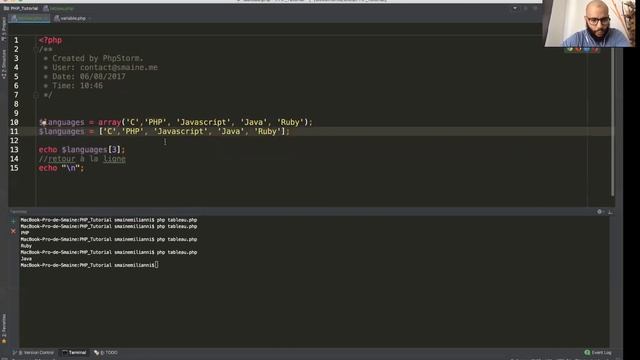Click line number 10 in the gutter

(x=14, y=122)
